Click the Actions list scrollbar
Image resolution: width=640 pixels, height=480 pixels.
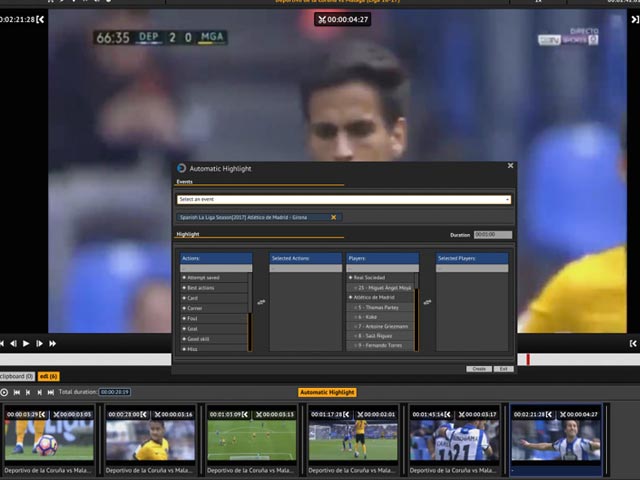[250, 312]
